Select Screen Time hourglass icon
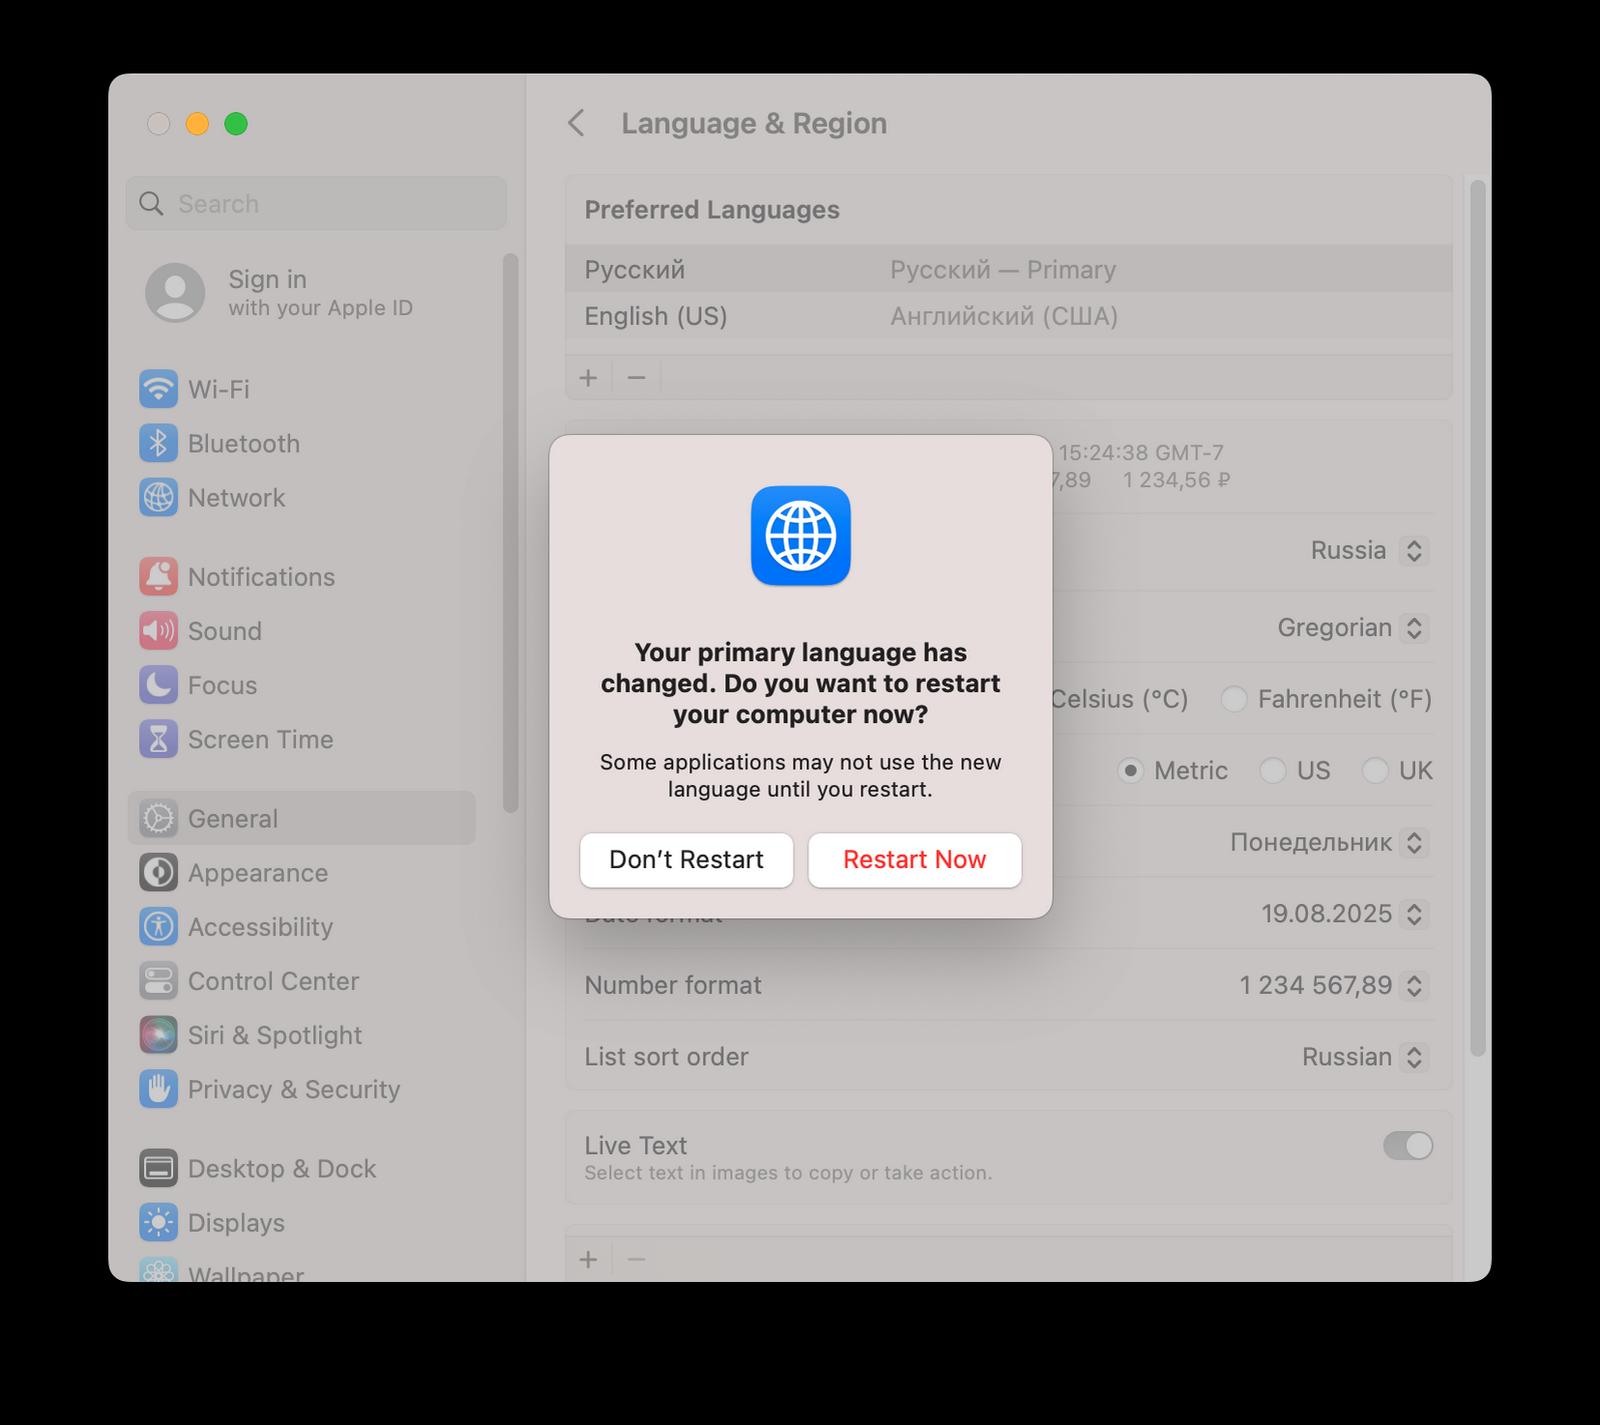 (158, 739)
